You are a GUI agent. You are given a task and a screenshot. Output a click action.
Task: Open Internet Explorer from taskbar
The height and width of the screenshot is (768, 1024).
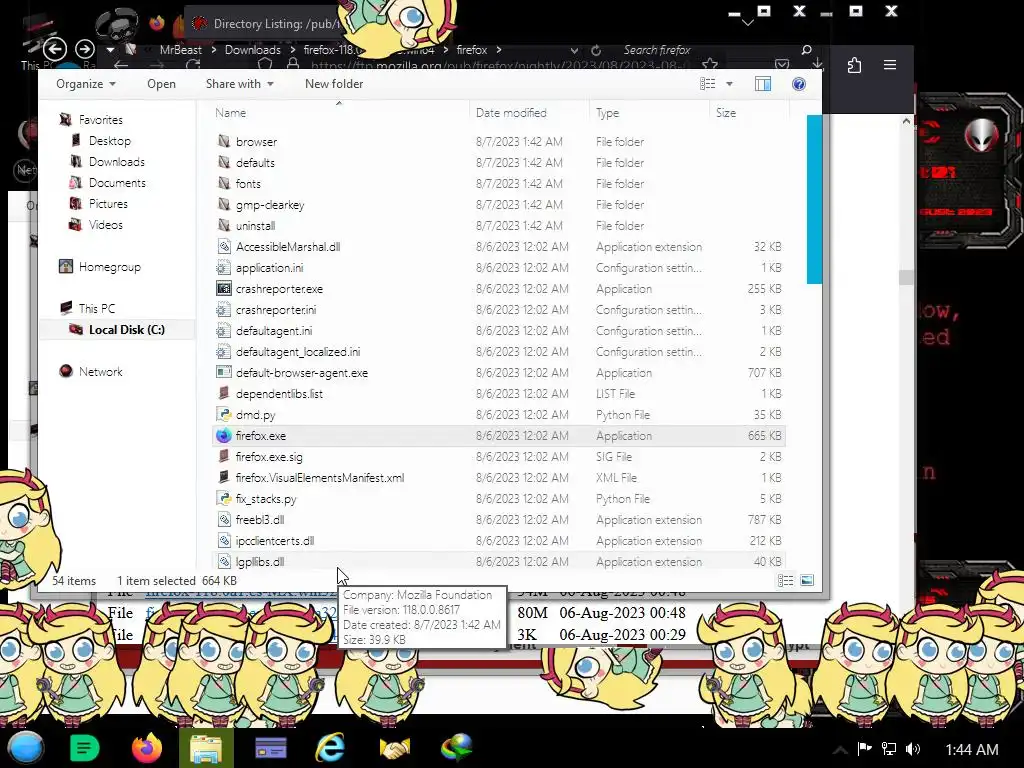click(330, 748)
